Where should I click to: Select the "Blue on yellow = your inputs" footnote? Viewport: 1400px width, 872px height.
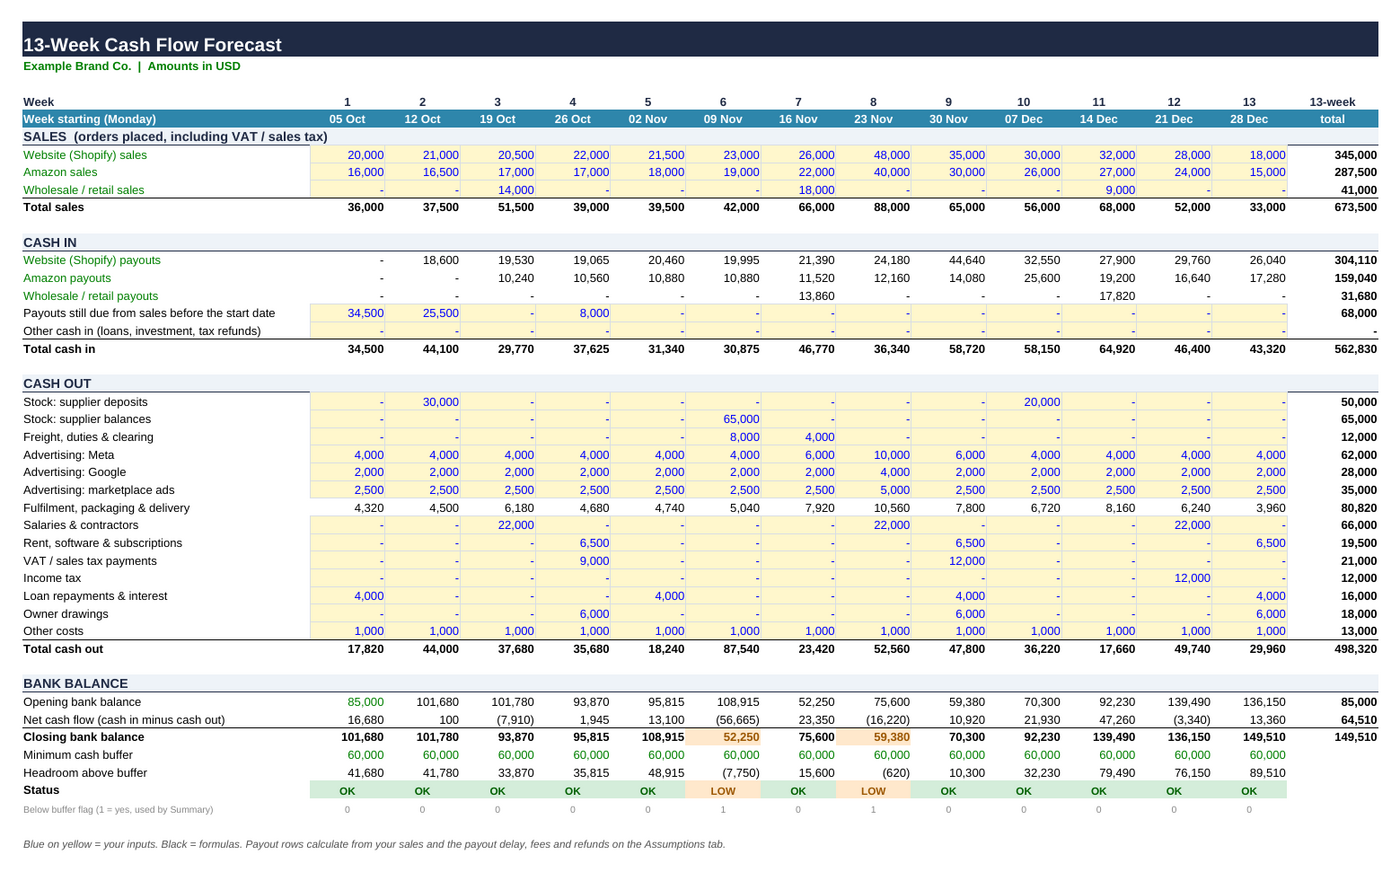click(374, 844)
